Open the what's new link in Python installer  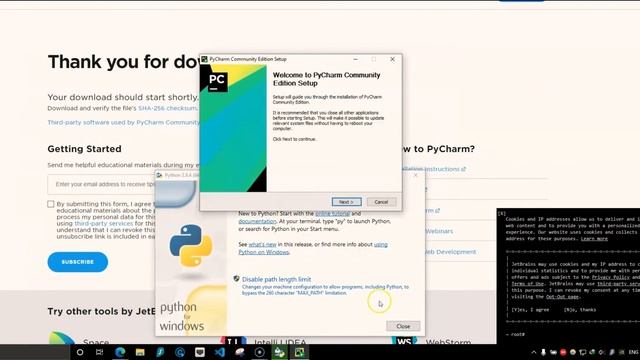[x=262, y=244]
